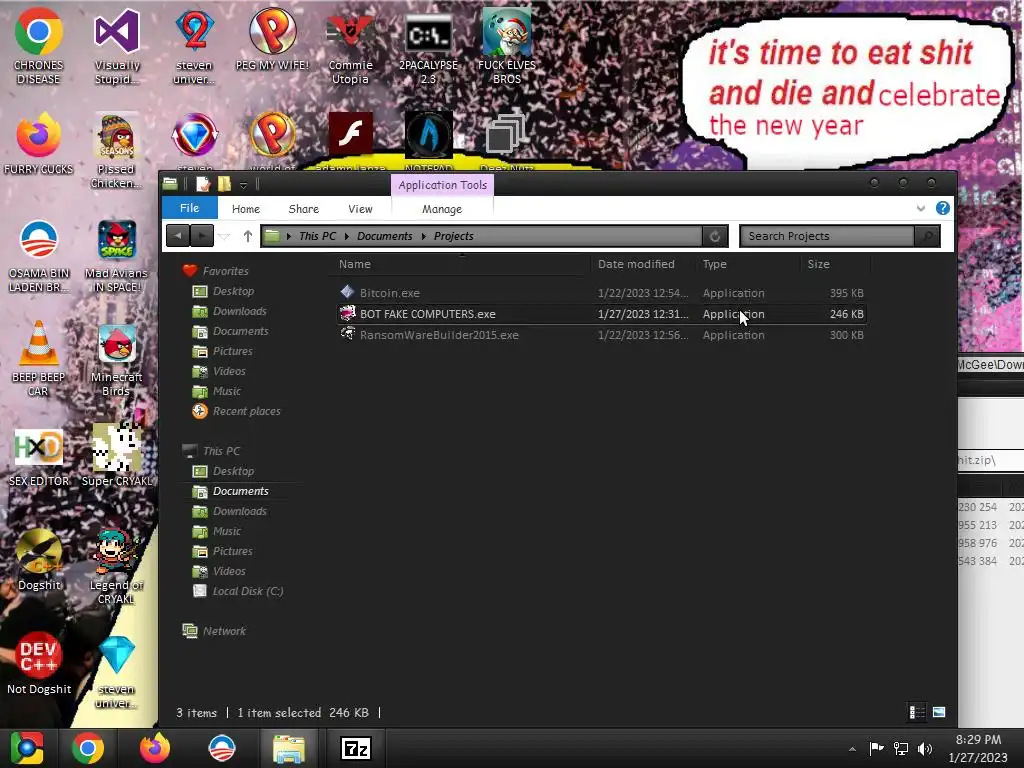Open the Pissed Chicken desktop icon
This screenshot has width=1024, height=768.
pyautogui.click(x=116, y=152)
